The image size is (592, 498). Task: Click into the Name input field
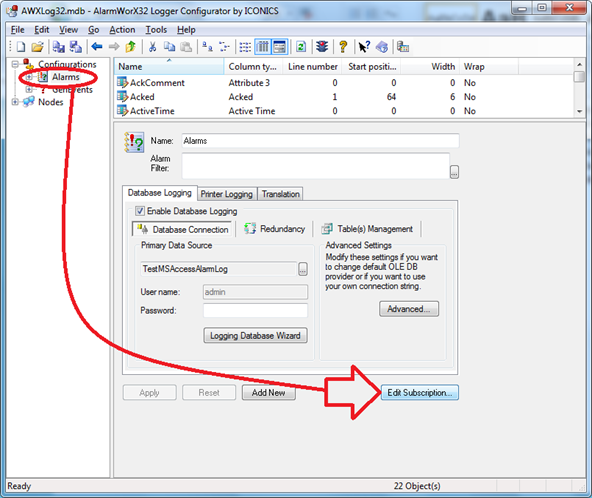(x=320, y=141)
